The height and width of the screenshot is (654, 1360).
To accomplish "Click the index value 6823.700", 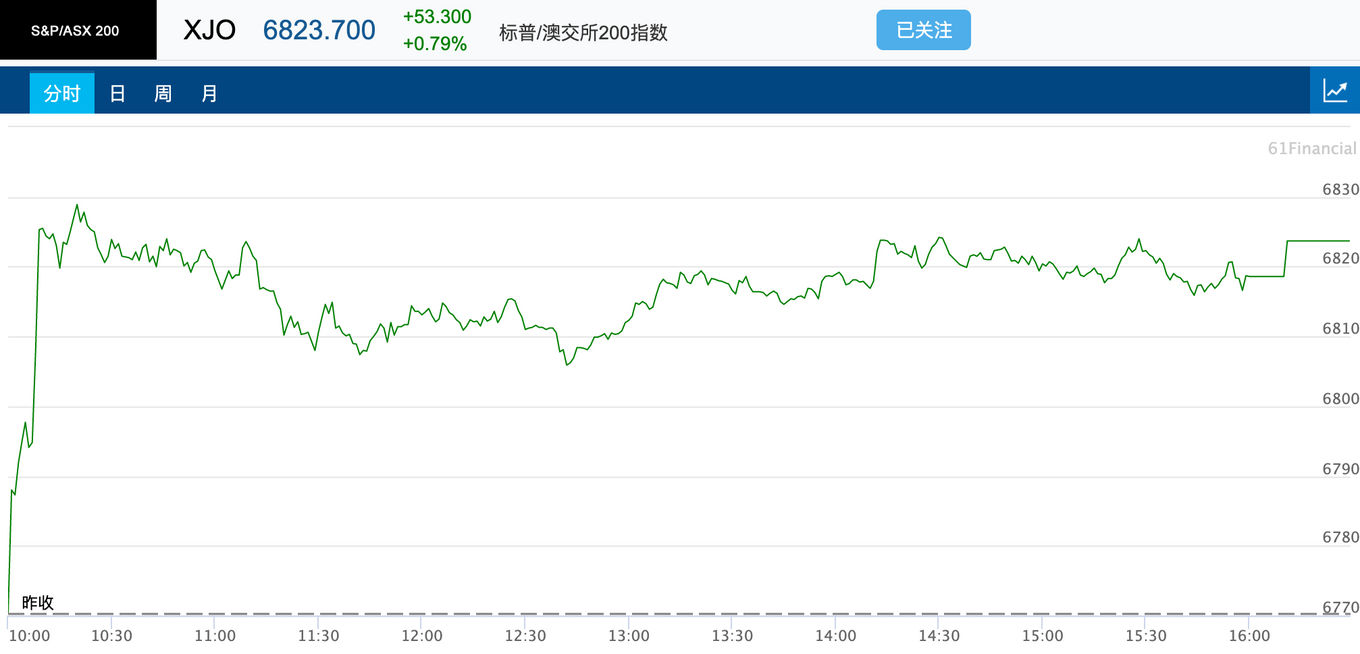I will (x=319, y=30).
